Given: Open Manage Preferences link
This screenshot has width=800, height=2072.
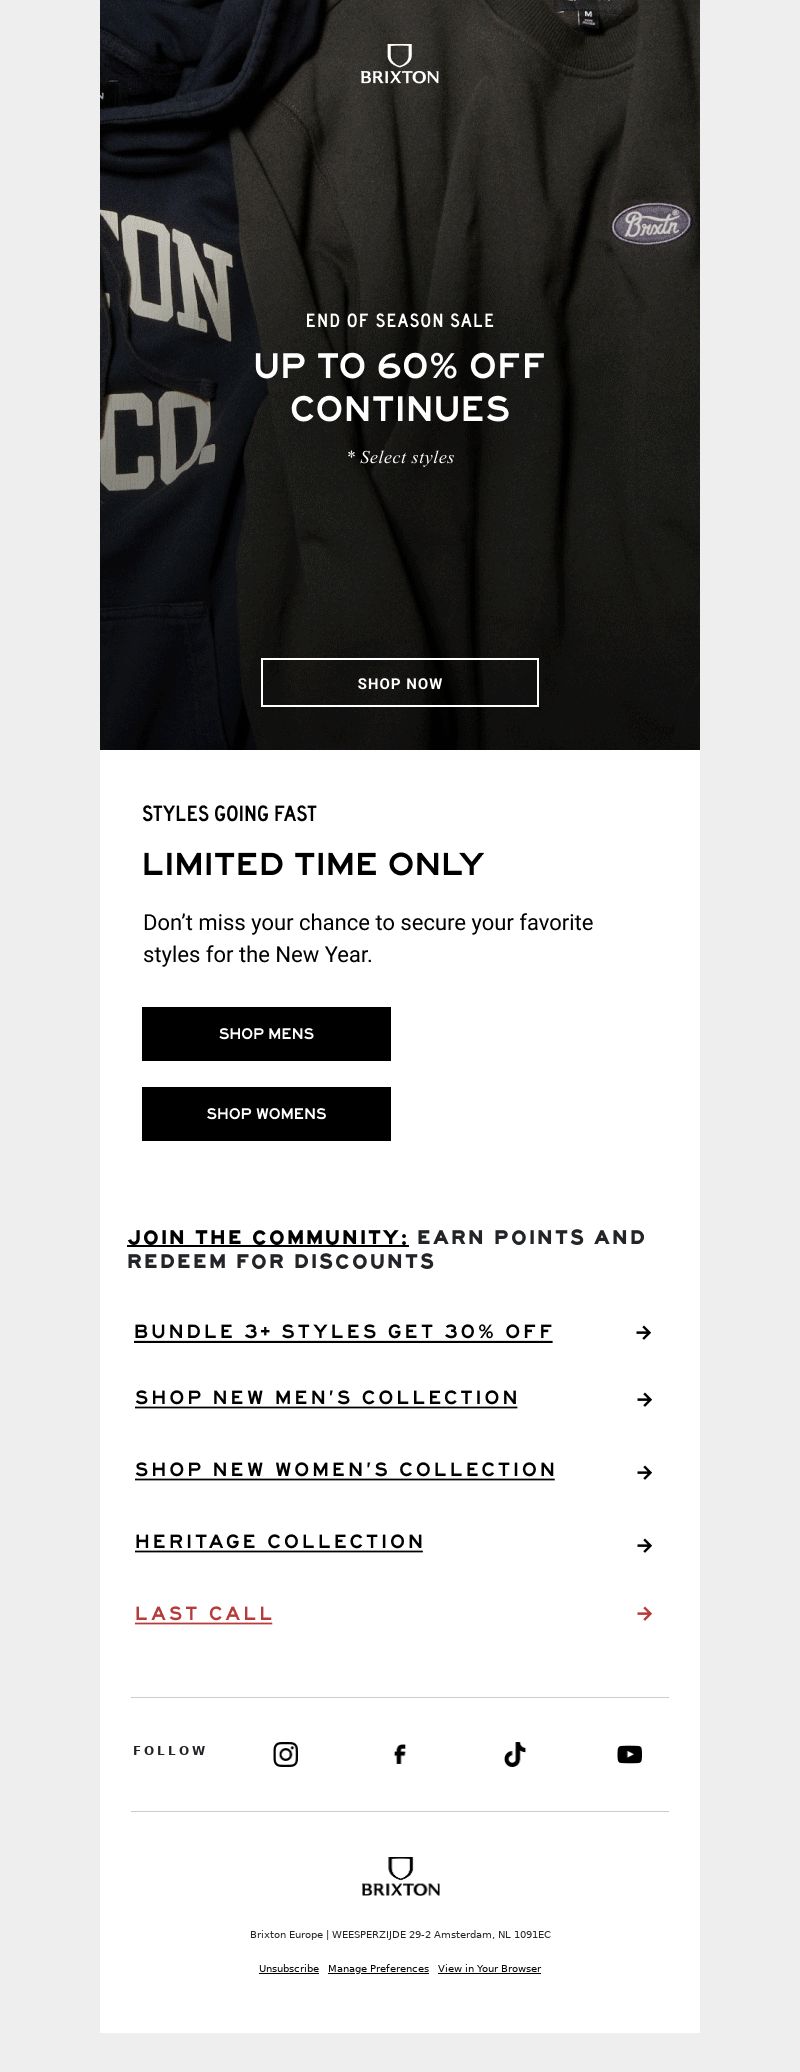Looking at the screenshot, I should pos(378,1968).
